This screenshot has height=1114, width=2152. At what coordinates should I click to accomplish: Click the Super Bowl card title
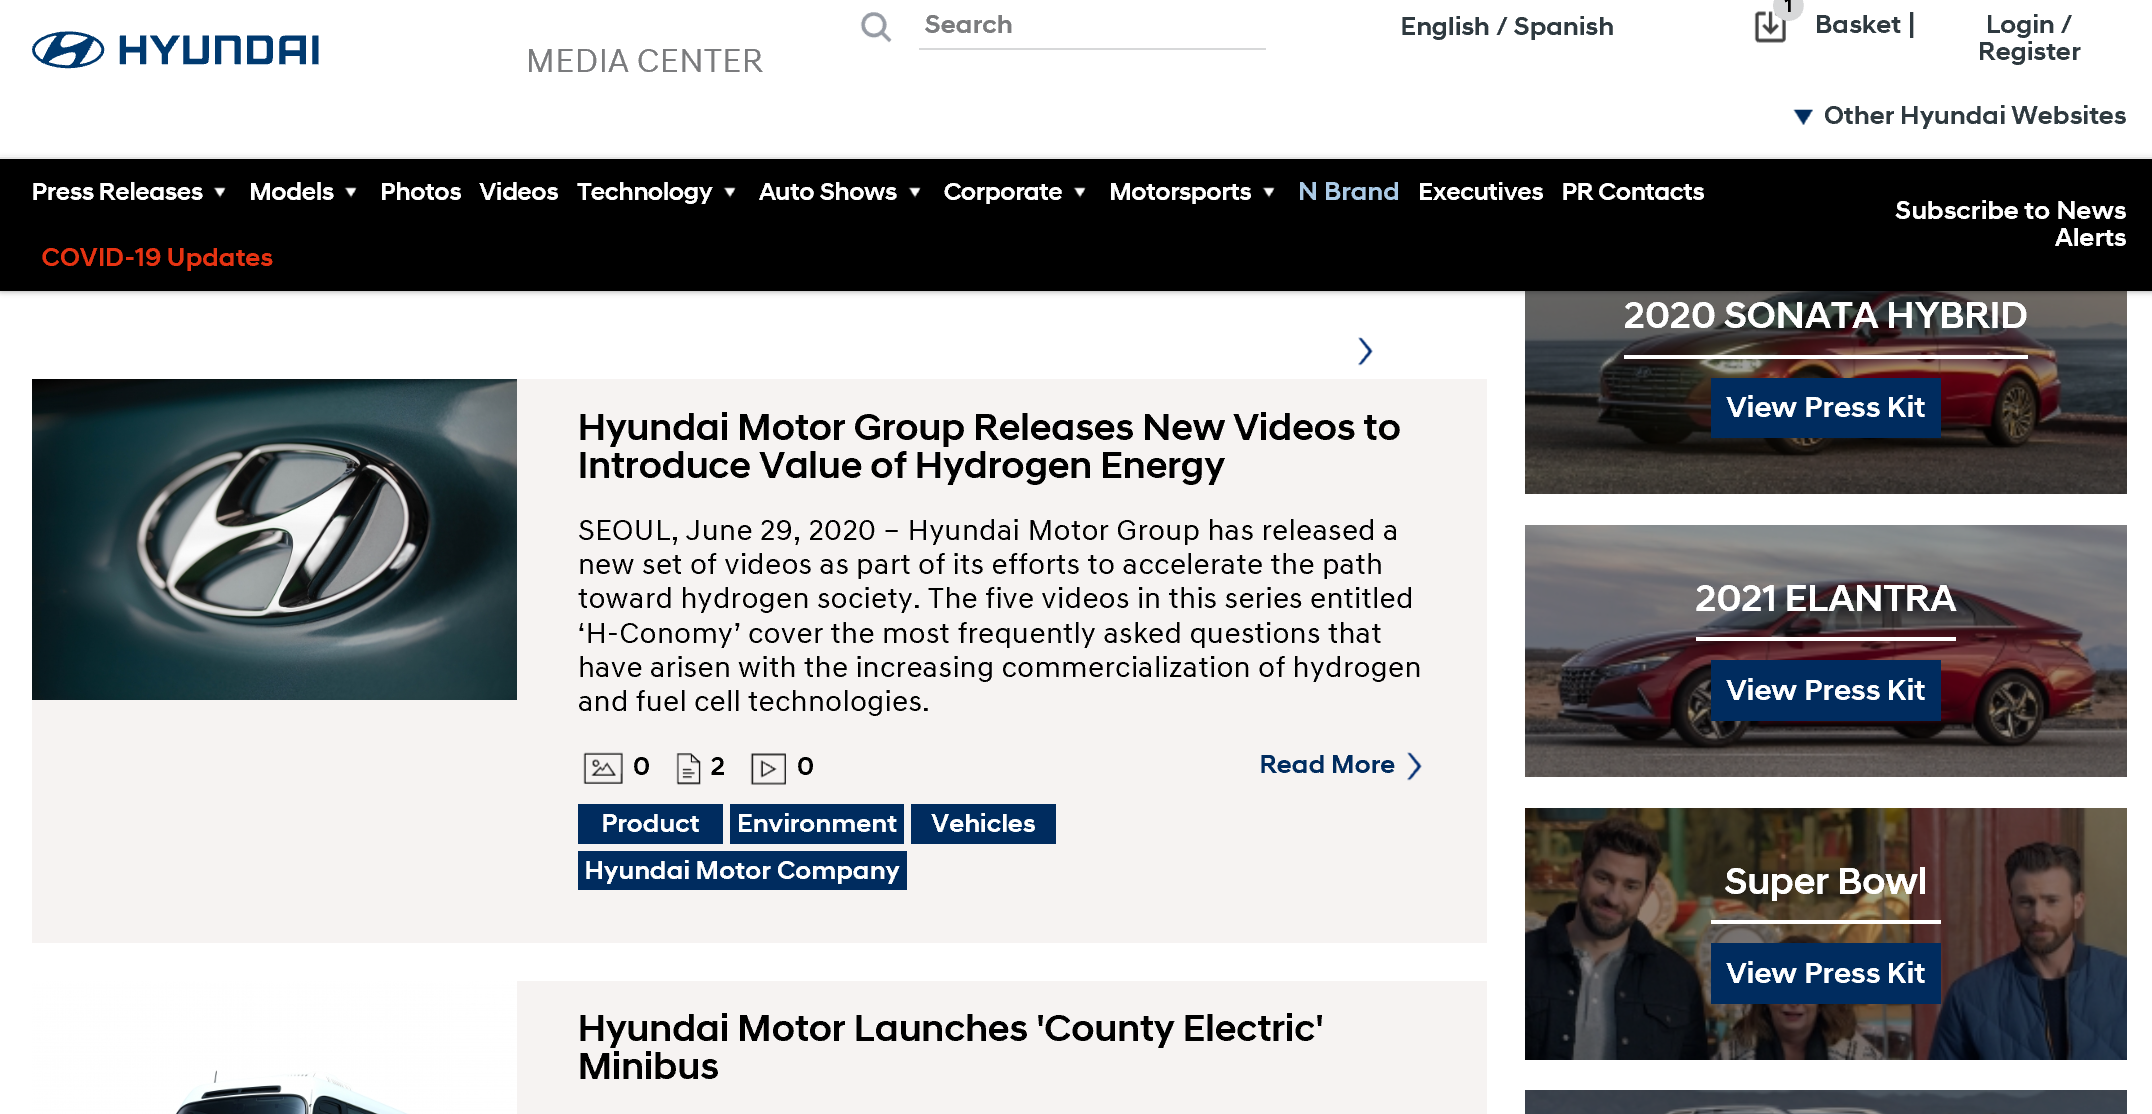pyautogui.click(x=1826, y=882)
